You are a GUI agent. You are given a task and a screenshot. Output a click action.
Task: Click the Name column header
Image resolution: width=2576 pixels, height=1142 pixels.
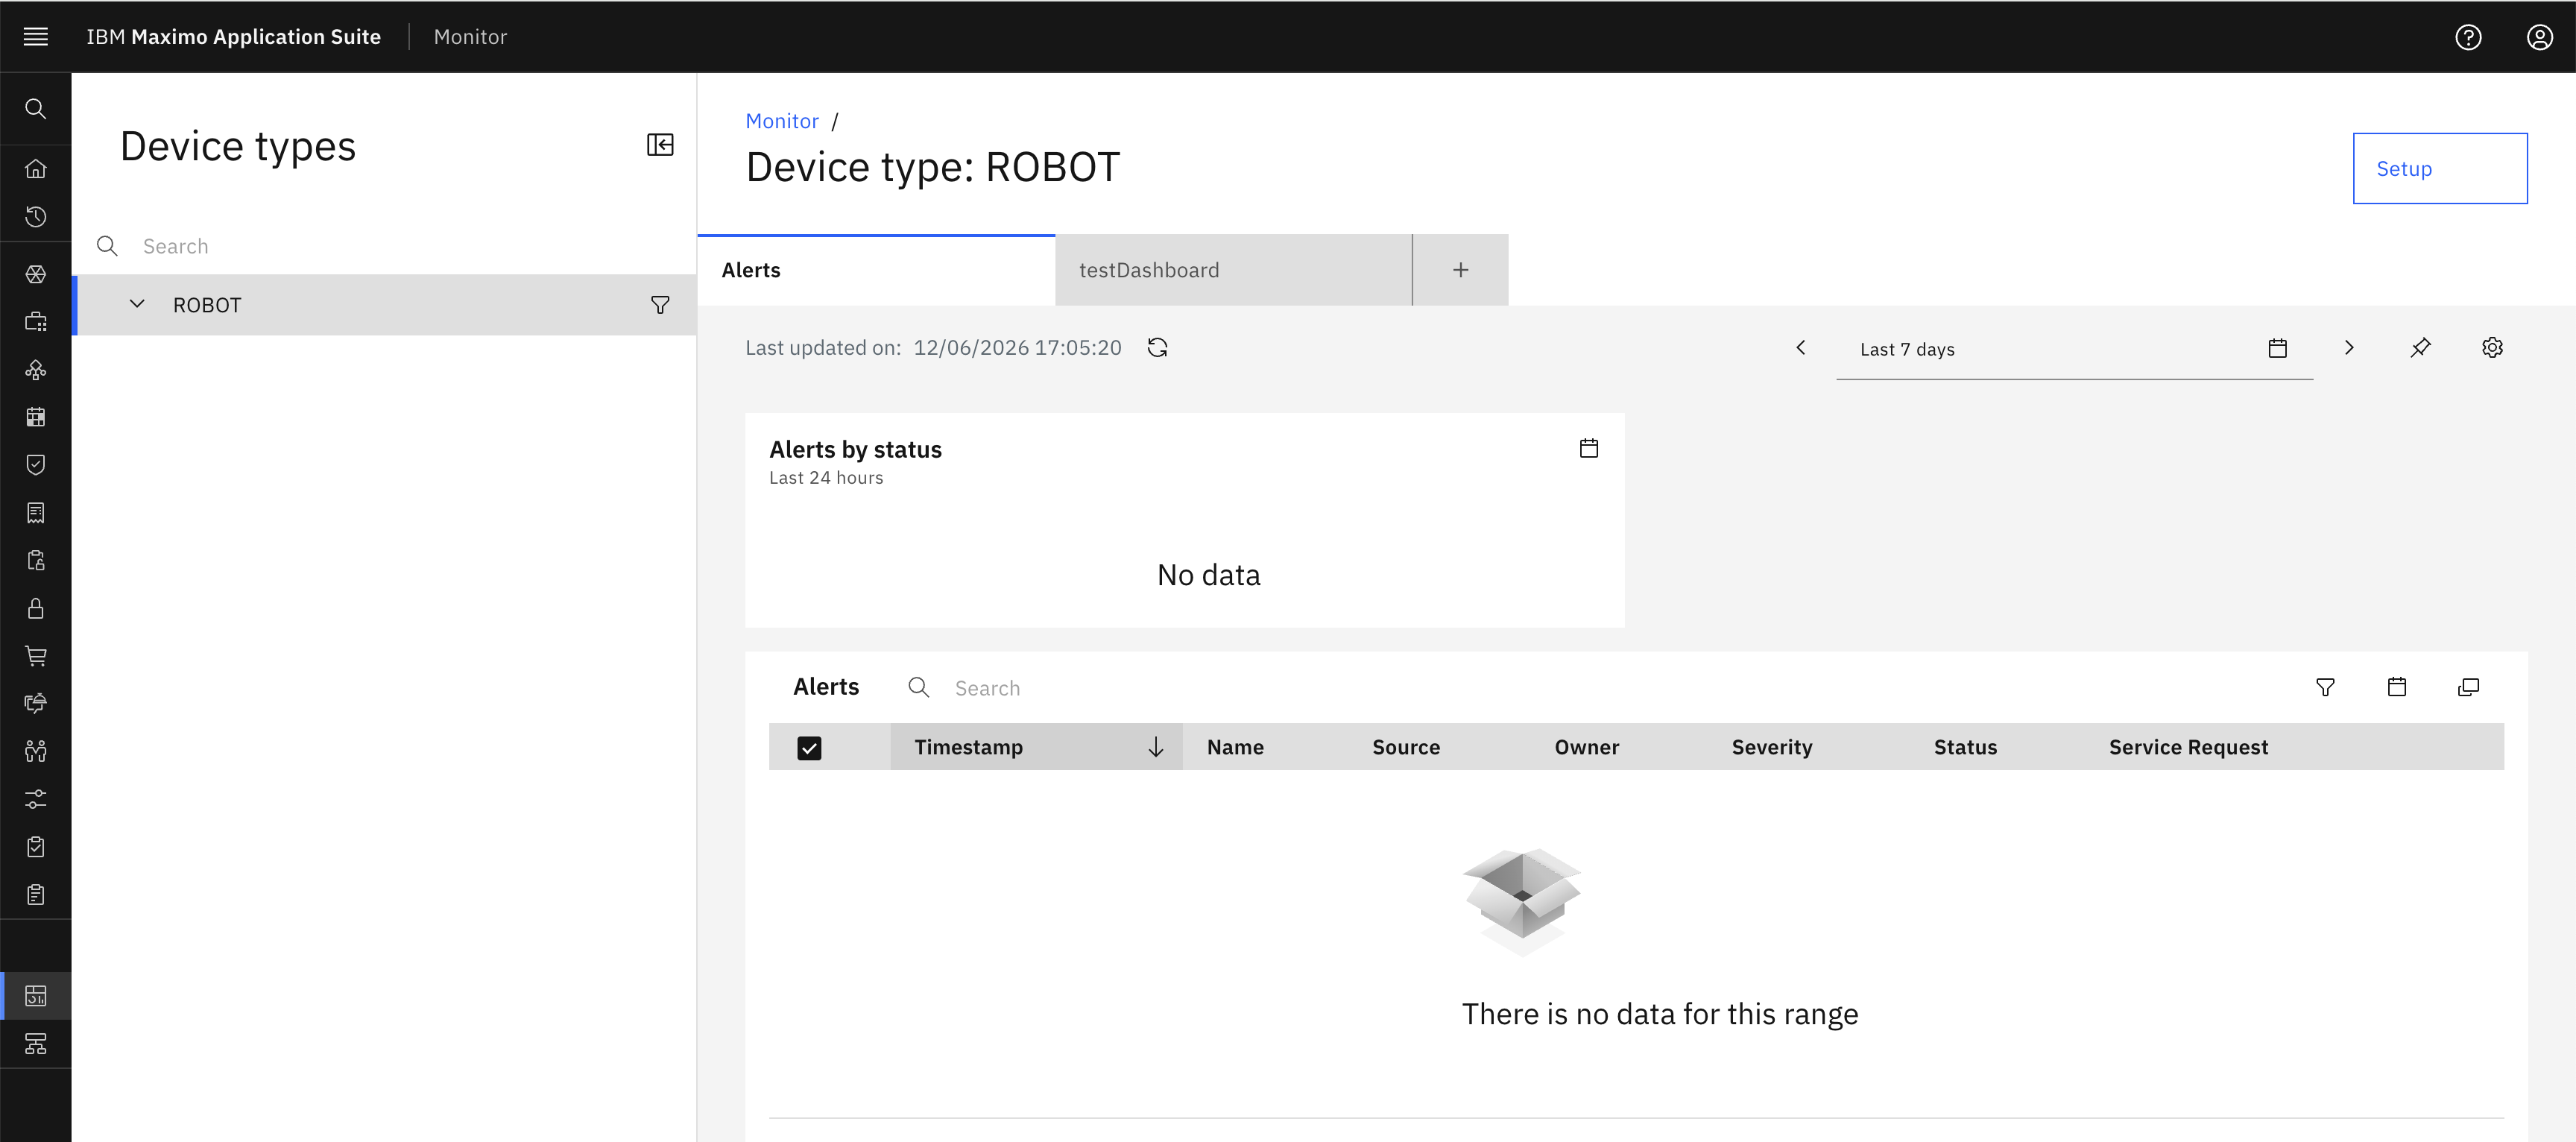1235,747
